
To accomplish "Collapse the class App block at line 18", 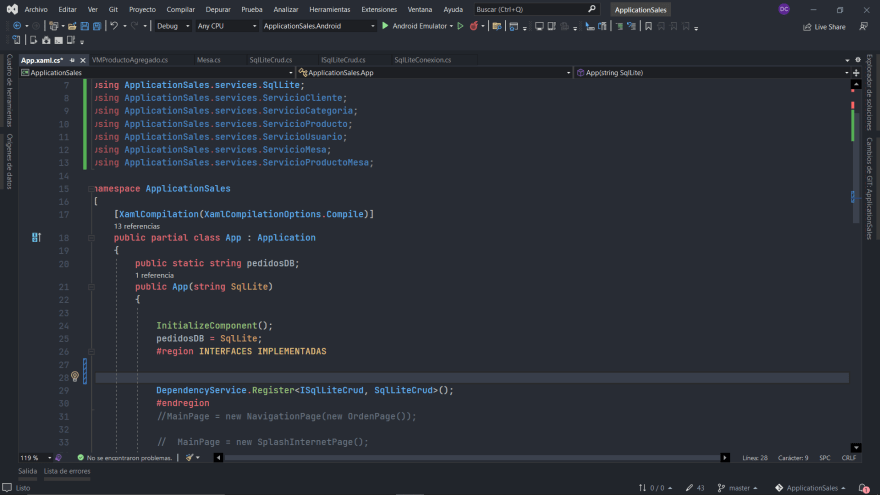I will pyautogui.click(x=91, y=237).
